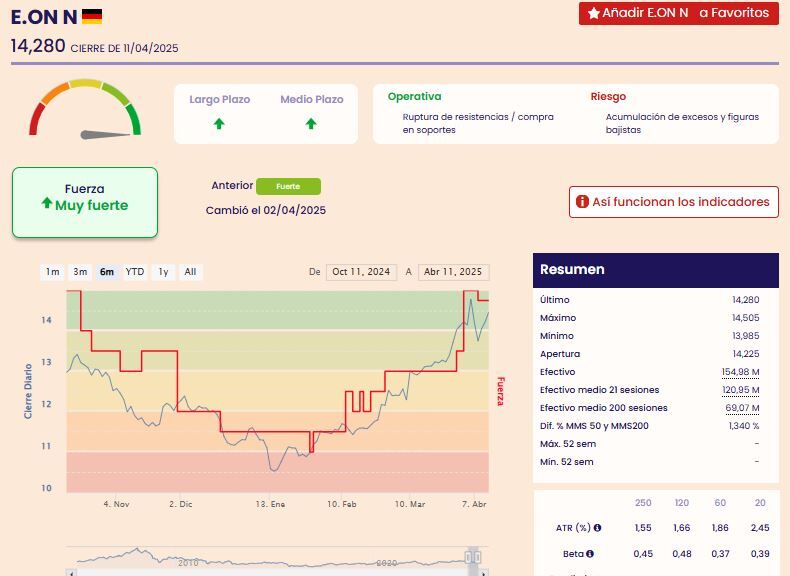
Task: Click the left navigator range handle
Action: coord(469,557)
